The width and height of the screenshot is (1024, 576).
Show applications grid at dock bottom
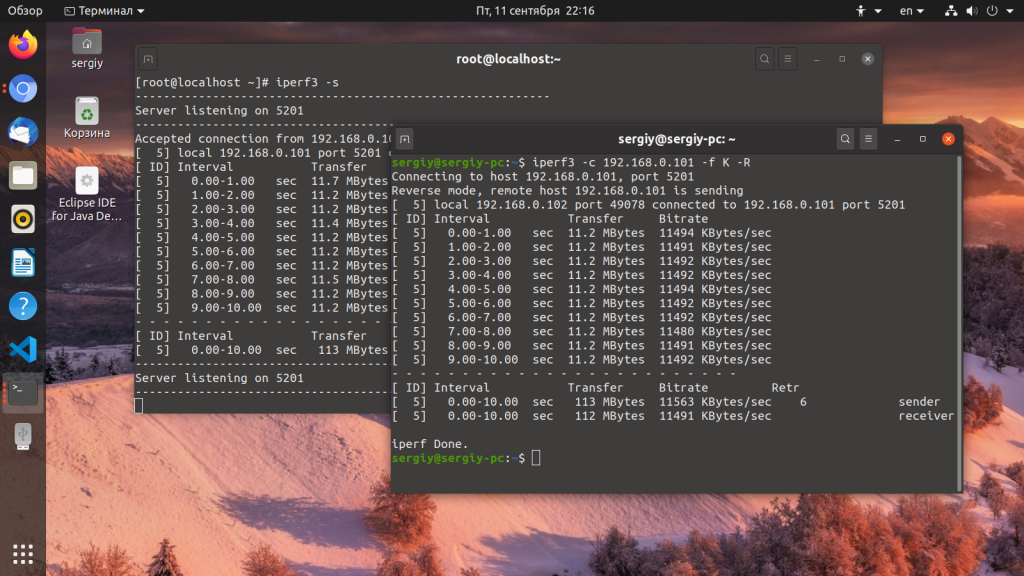(x=23, y=553)
